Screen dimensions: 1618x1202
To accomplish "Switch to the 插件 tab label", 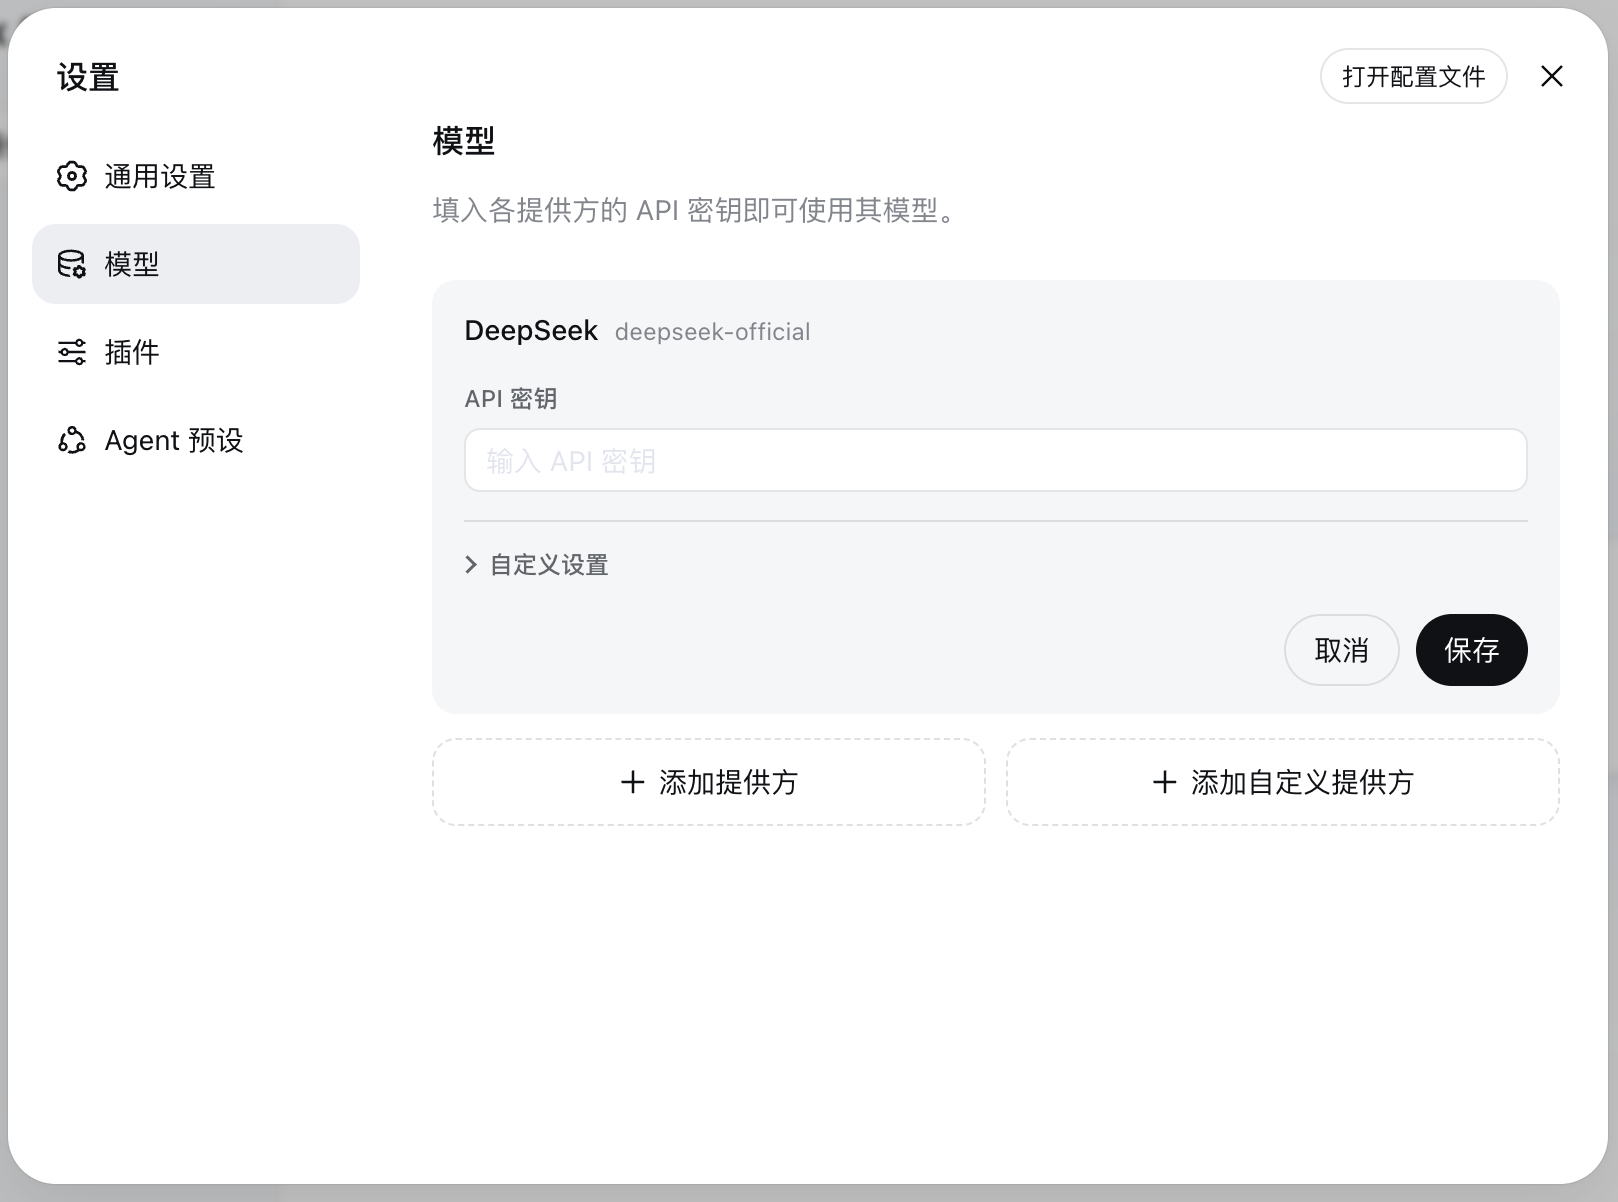I will (132, 353).
